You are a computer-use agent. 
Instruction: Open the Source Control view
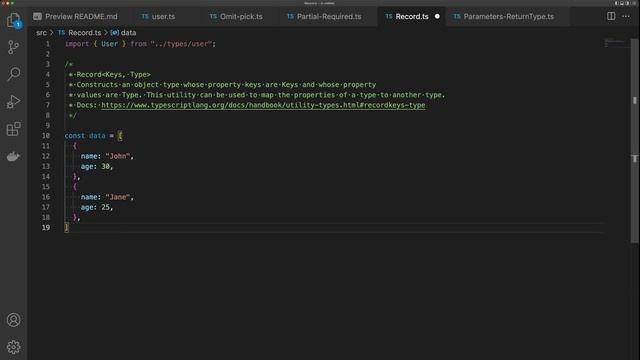point(13,47)
